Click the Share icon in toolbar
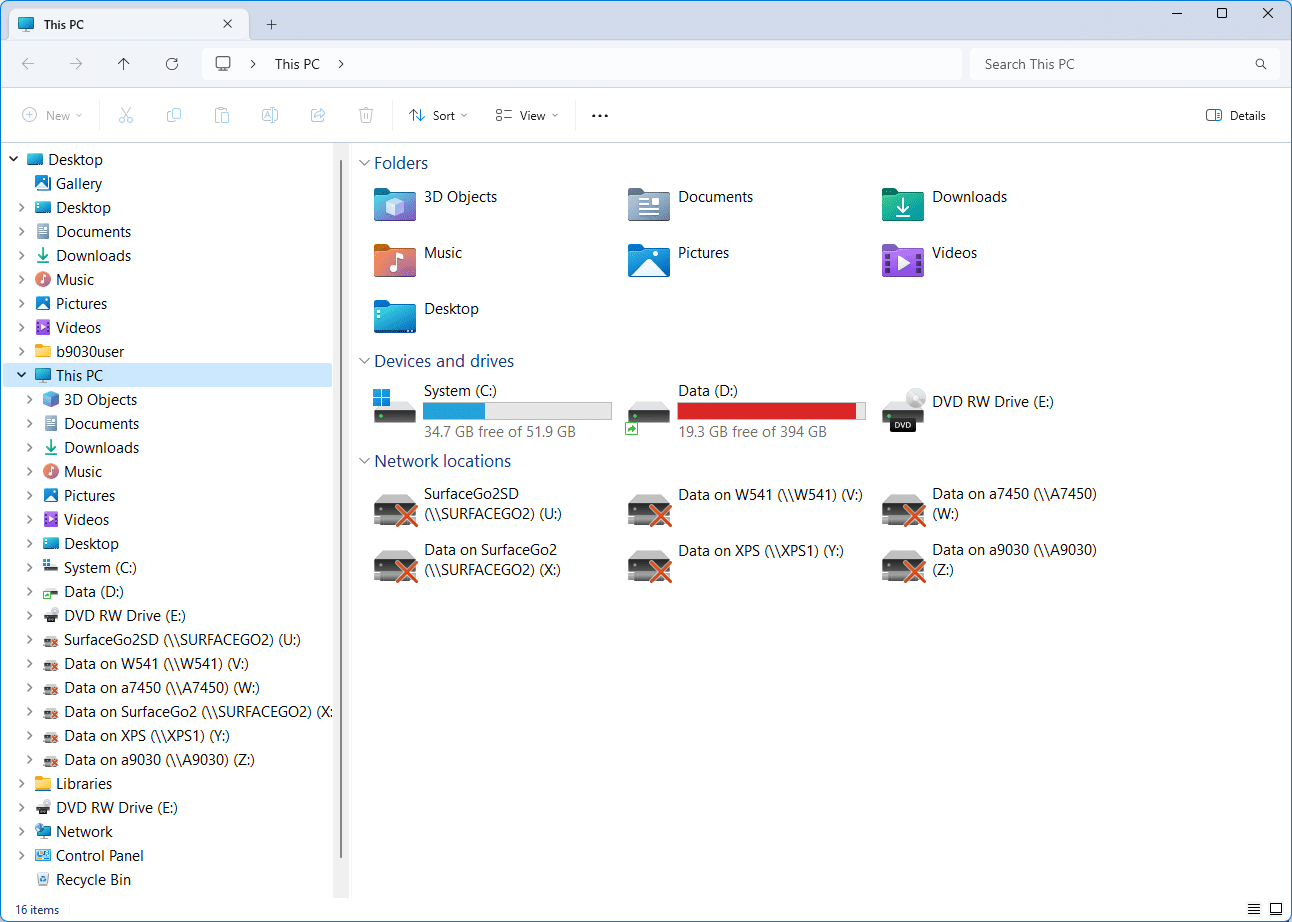This screenshot has width=1292, height=922. click(318, 116)
